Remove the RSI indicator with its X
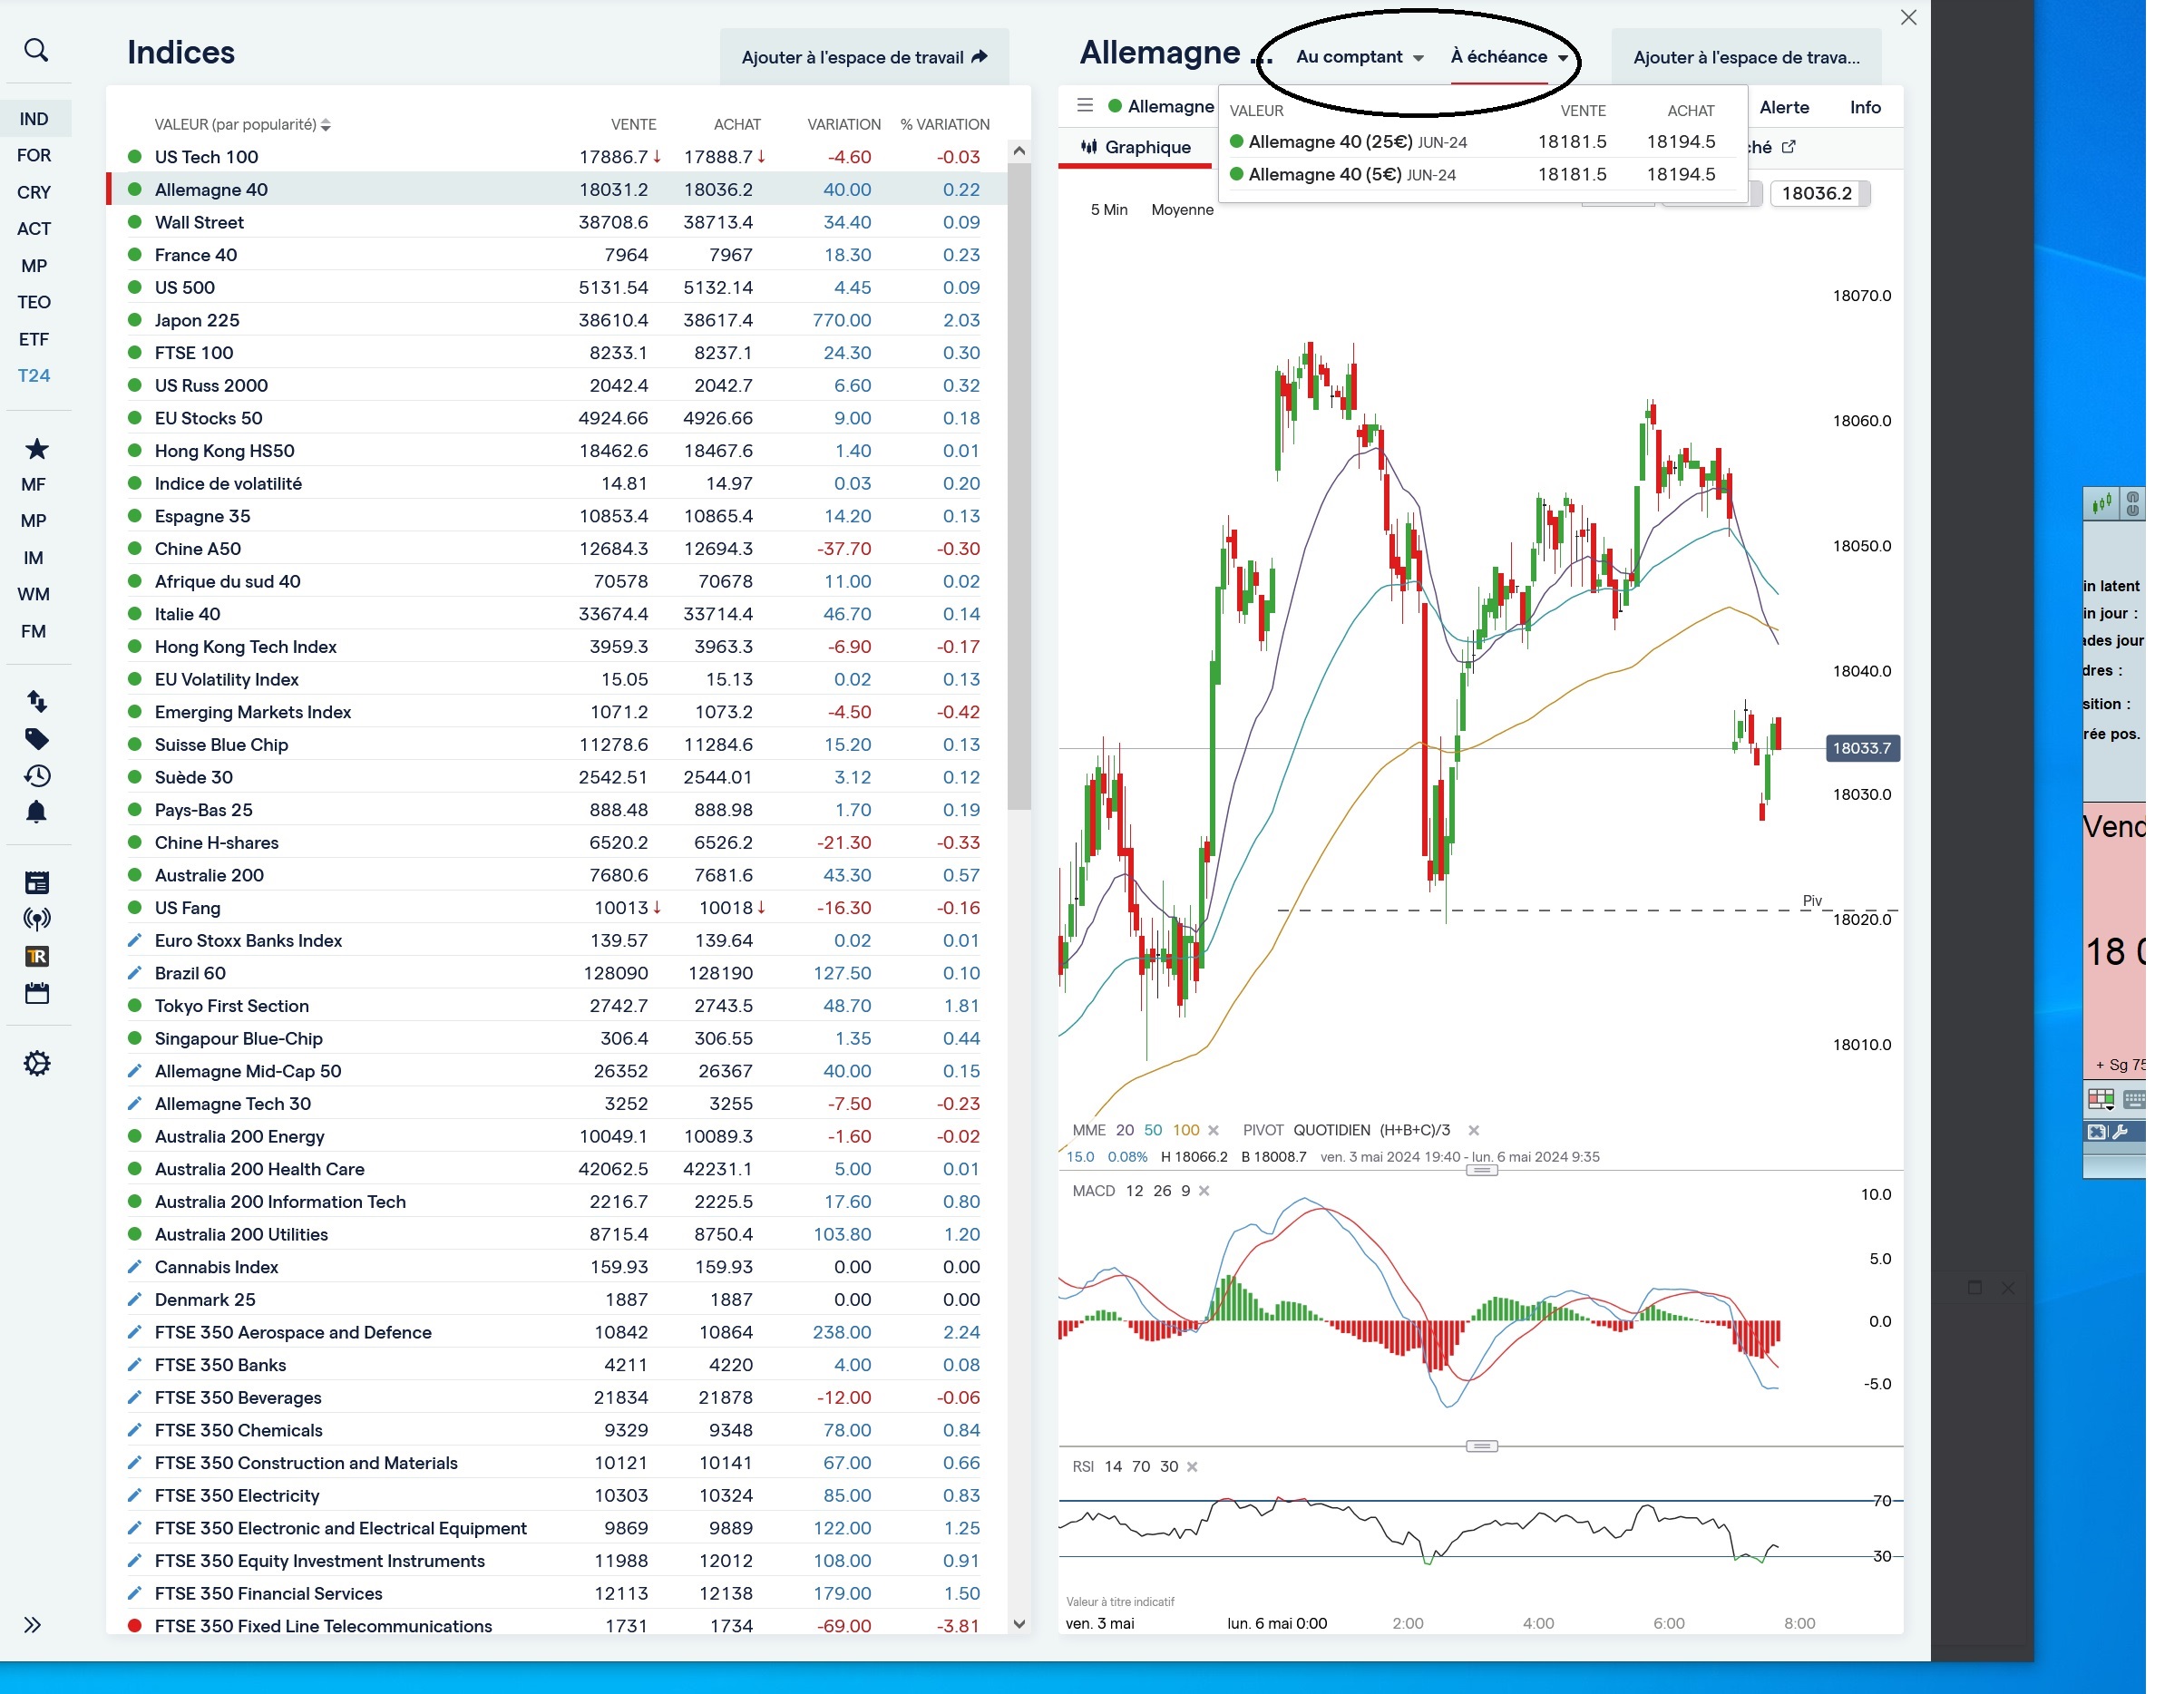 [x=1192, y=1467]
